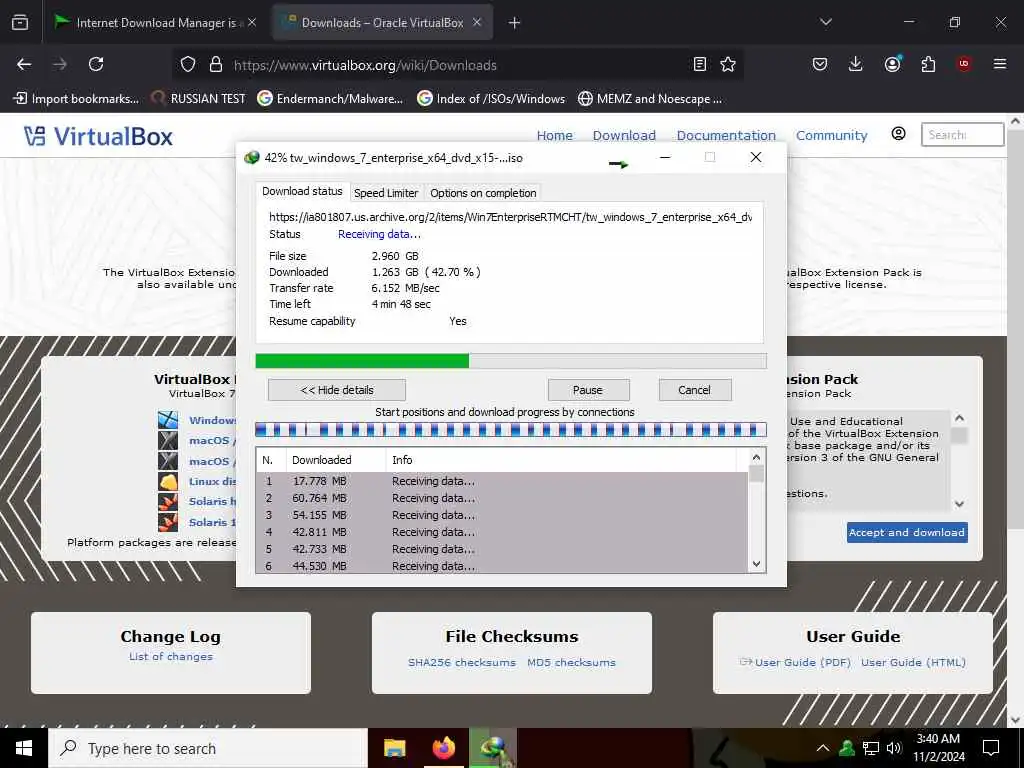This screenshot has height=768, width=1024.
Task: Switch to Options on completion tab
Action: coord(483,193)
